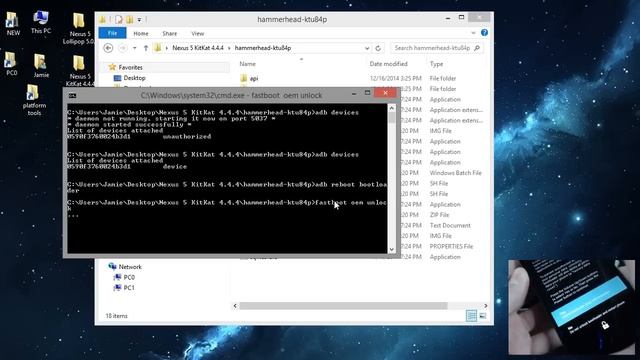Viewport: 640px width, 360px height.
Task: Click the cmd window title bar text
Action: point(231,95)
